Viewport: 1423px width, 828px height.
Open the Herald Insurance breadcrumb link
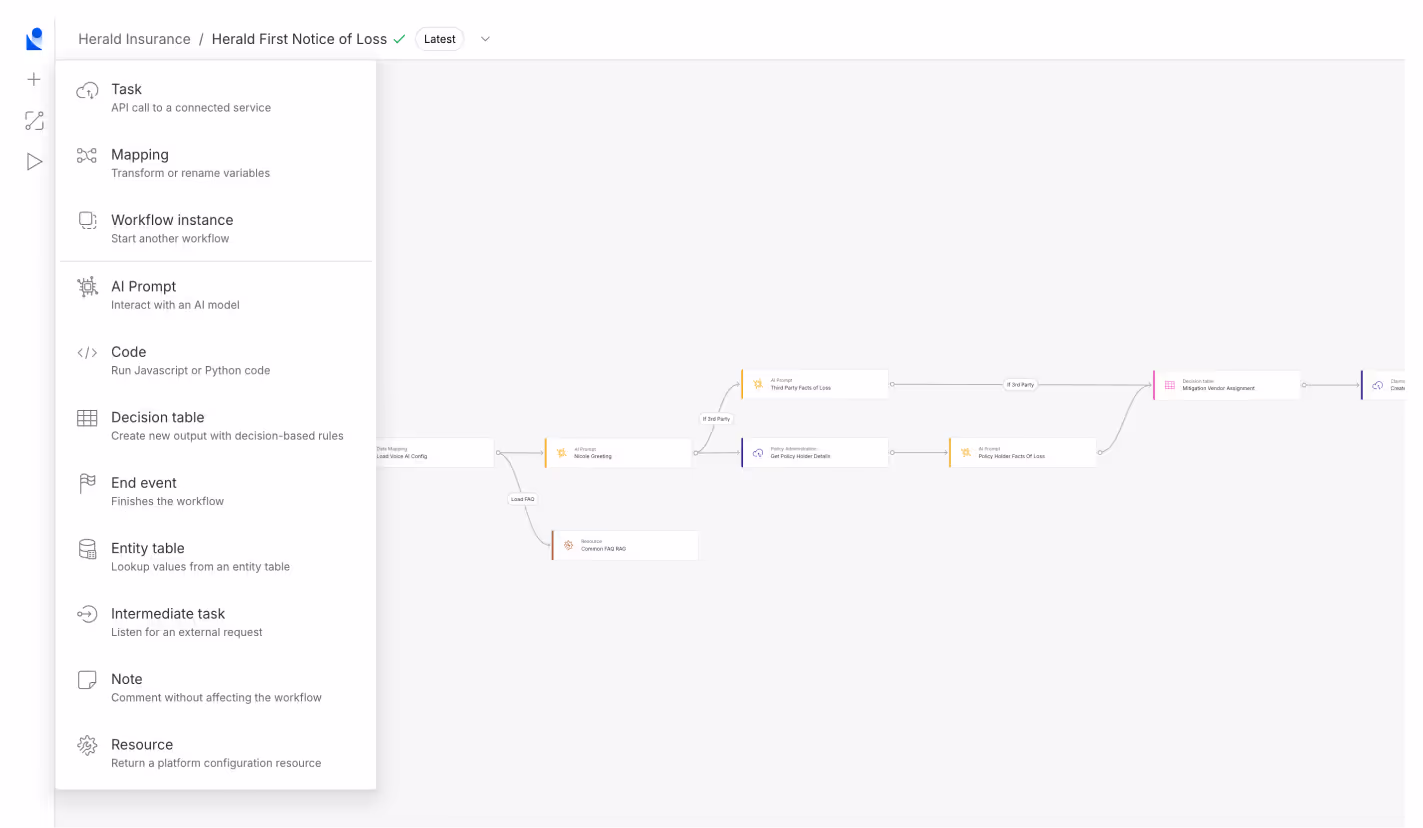[x=134, y=39]
